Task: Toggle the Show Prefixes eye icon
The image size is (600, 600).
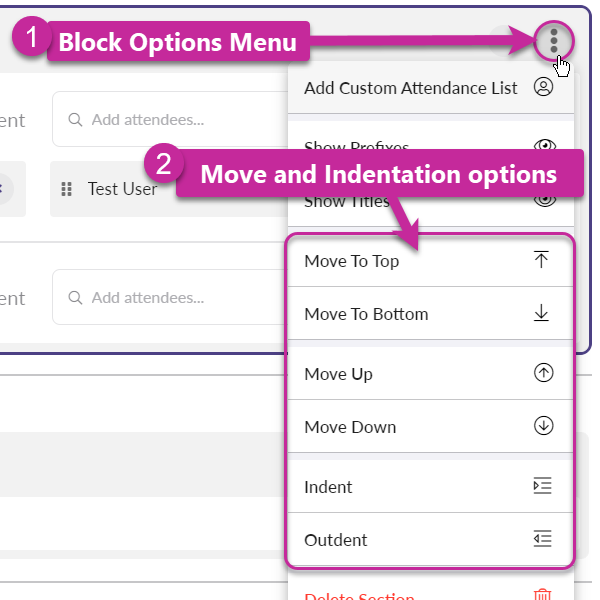Action: point(545,146)
